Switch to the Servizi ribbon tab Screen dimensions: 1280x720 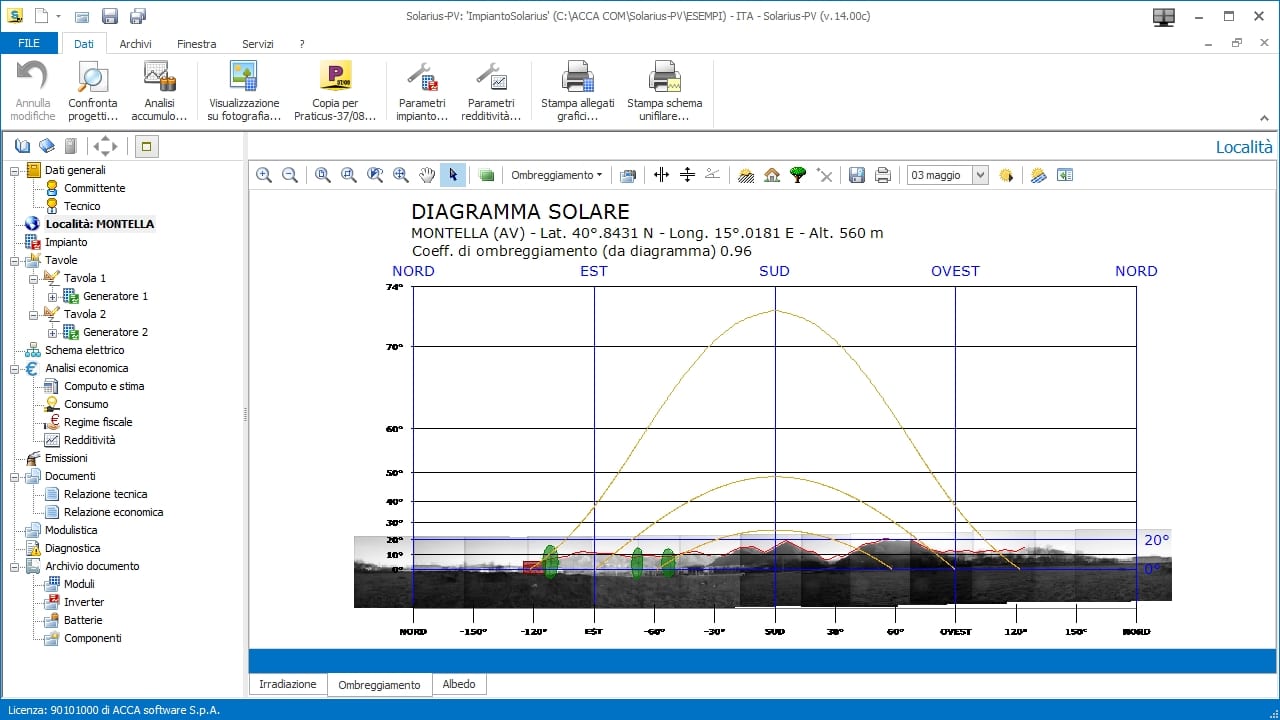[x=258, y=44]
